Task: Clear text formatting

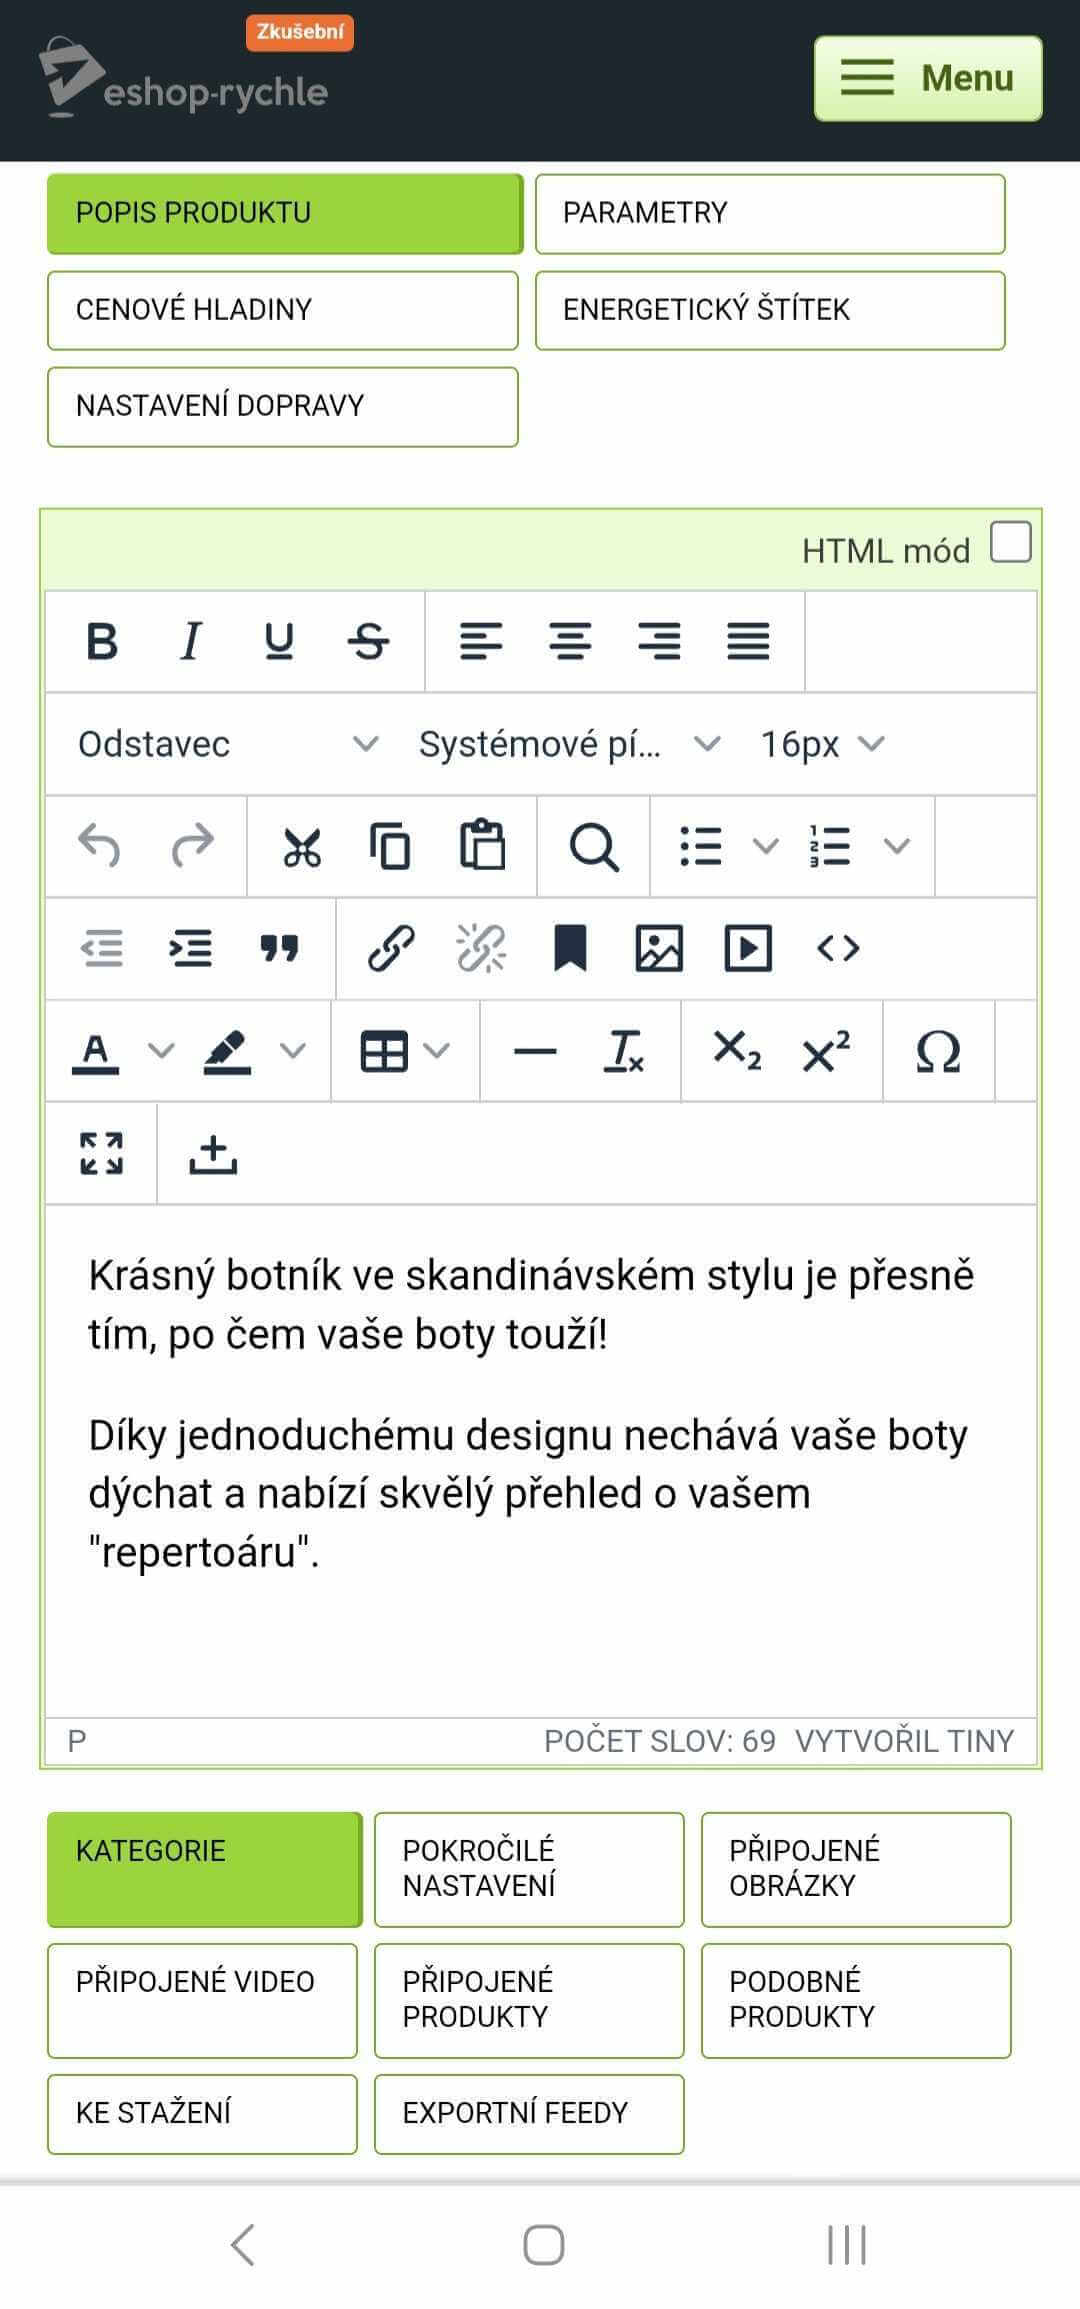Action: pos(624,1051)
